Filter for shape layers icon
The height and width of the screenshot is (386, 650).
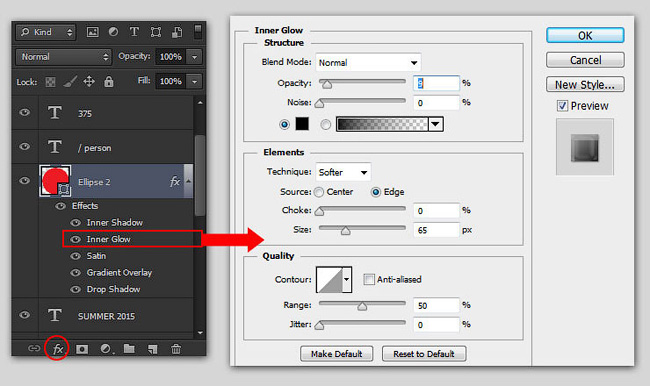tap(156, 32)
